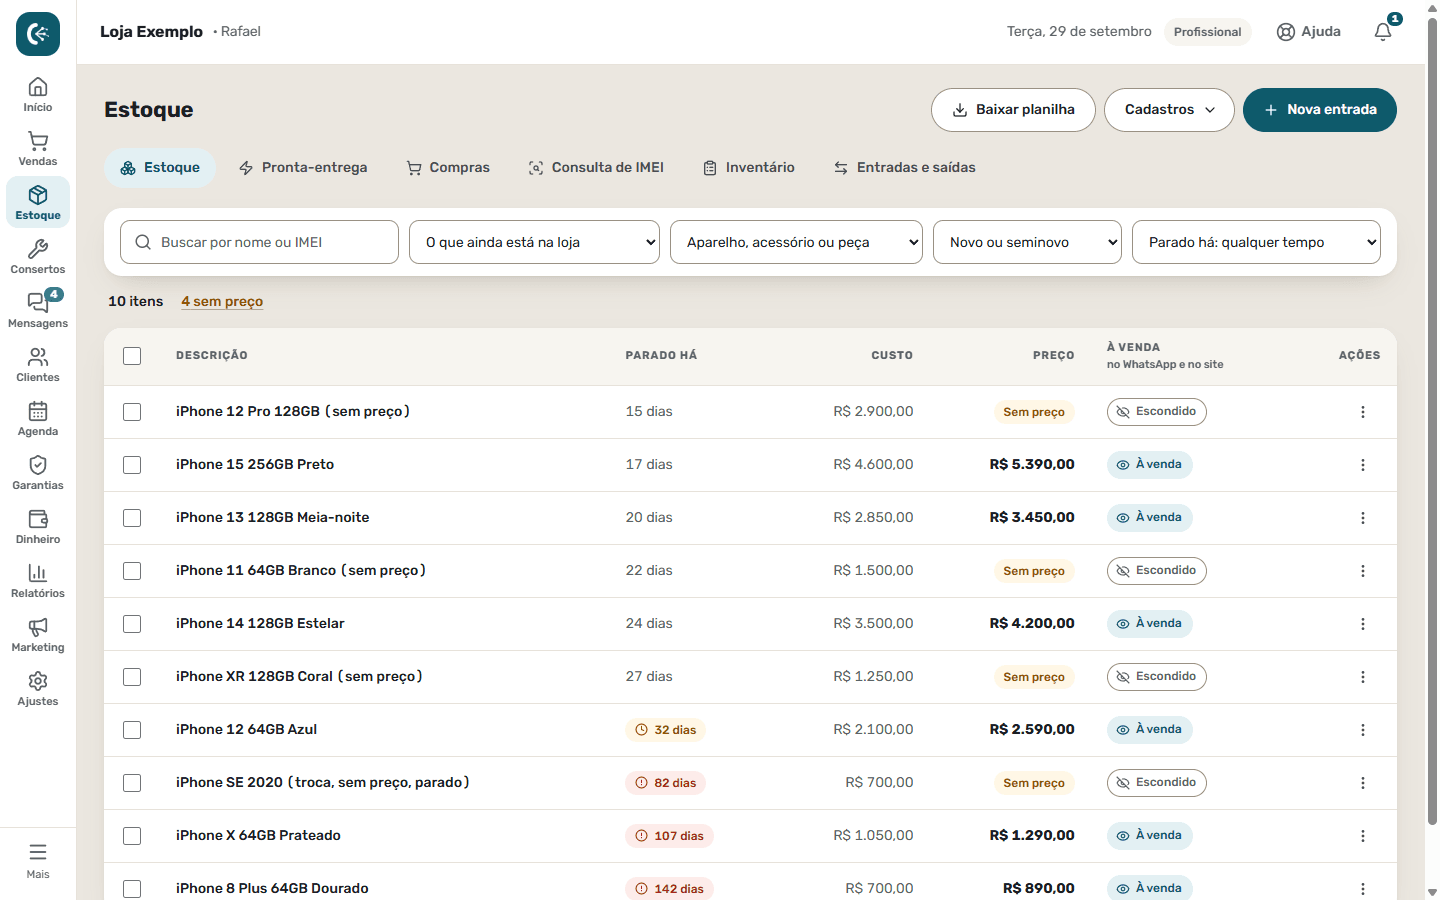Click the 'Sem preço' badge for iPhone XR
Screen dimensions: 1440x900
(1034, 677)
